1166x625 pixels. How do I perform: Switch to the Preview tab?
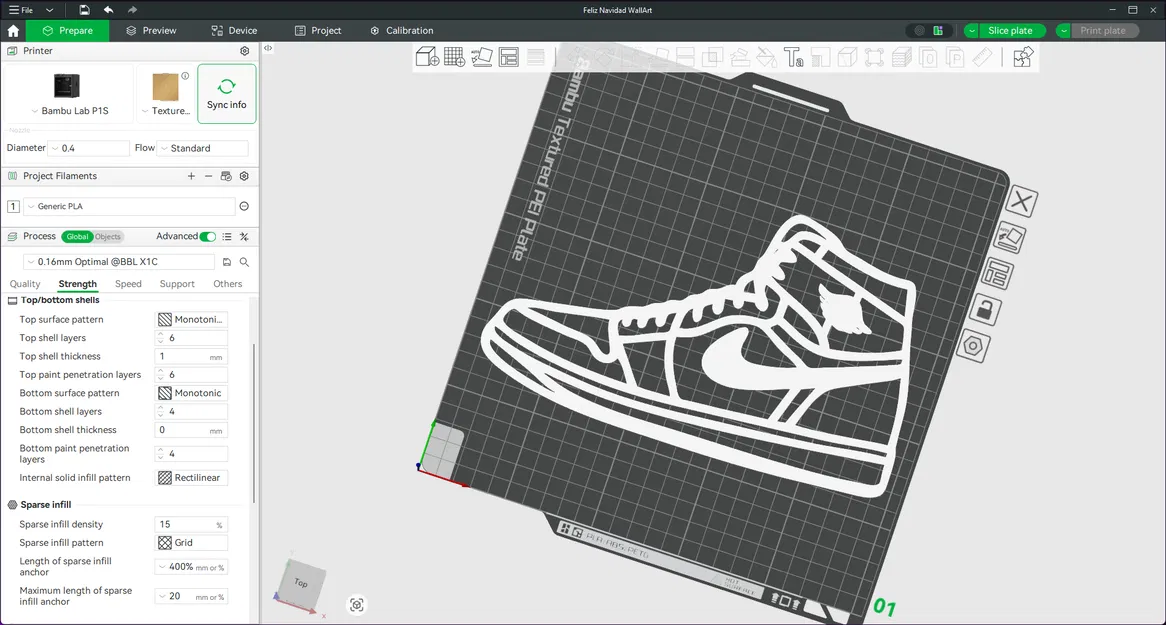pyautogui.click(x=151, y=31)
